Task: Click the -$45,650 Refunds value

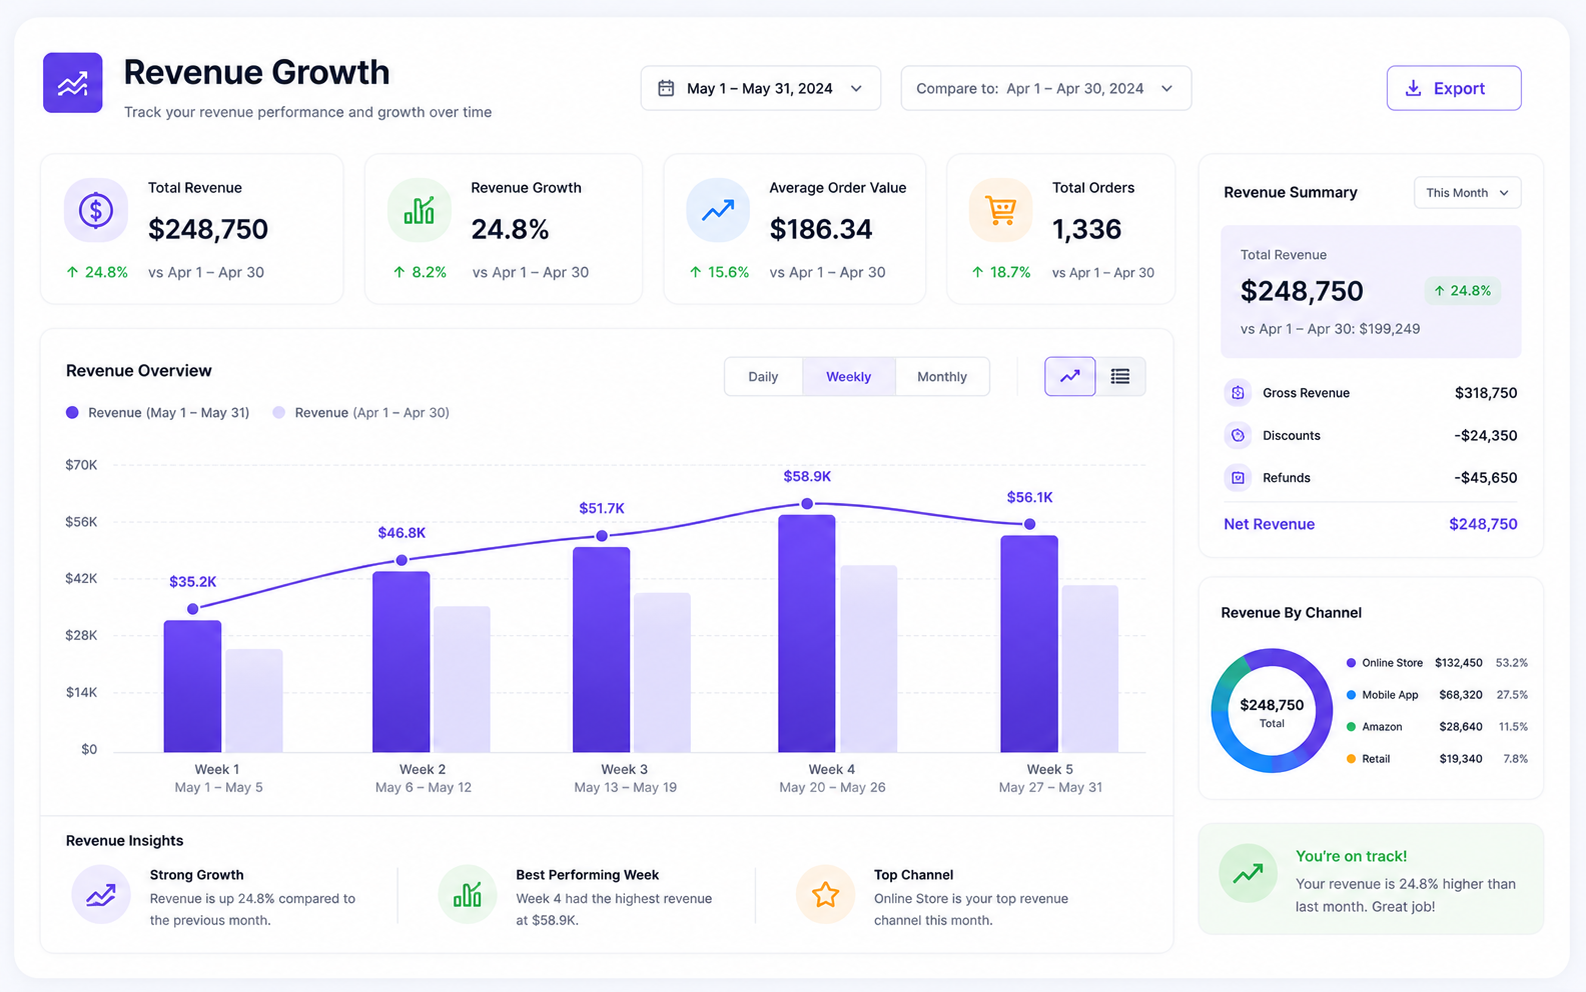Action: coord(1486,477)
